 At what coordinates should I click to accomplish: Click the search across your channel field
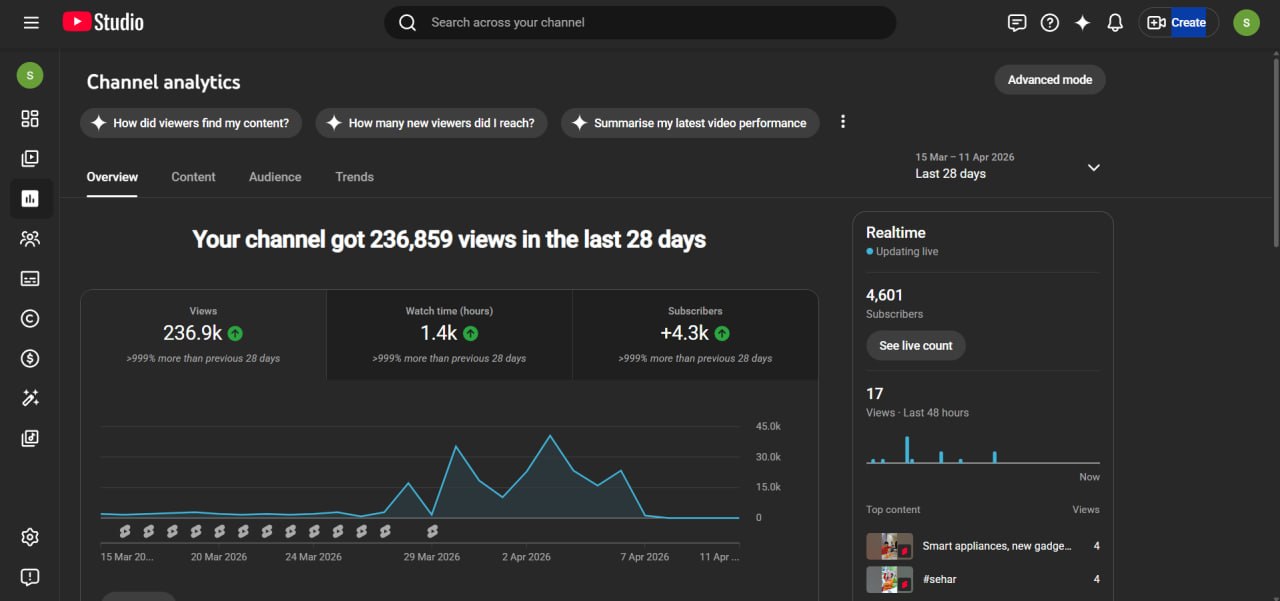click(640, 22)
